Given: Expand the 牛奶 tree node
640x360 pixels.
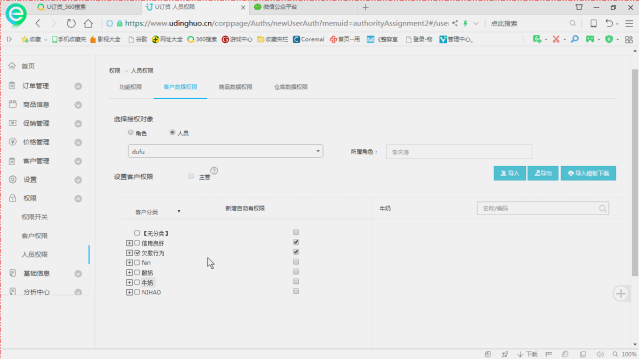Looking at the screenshot, I should tap(129, 282).
